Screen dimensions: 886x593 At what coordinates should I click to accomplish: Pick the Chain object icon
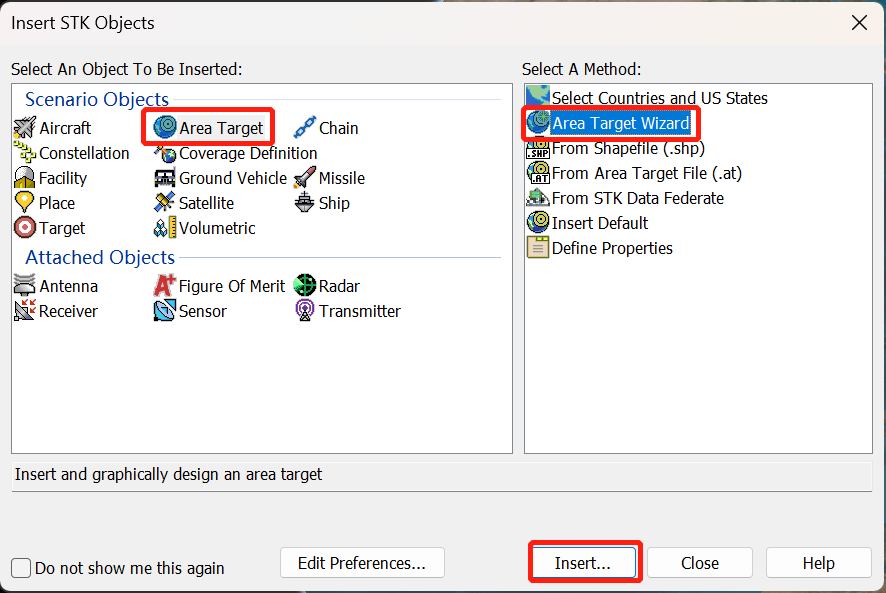305,128
